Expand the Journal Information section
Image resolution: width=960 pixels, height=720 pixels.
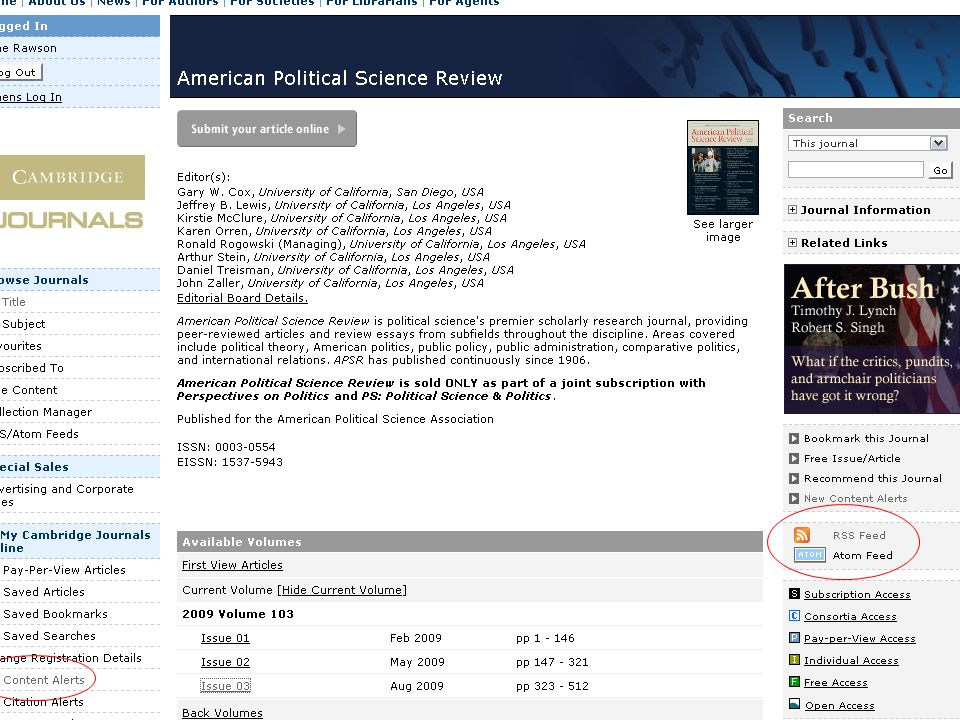[x=792, y=209]
